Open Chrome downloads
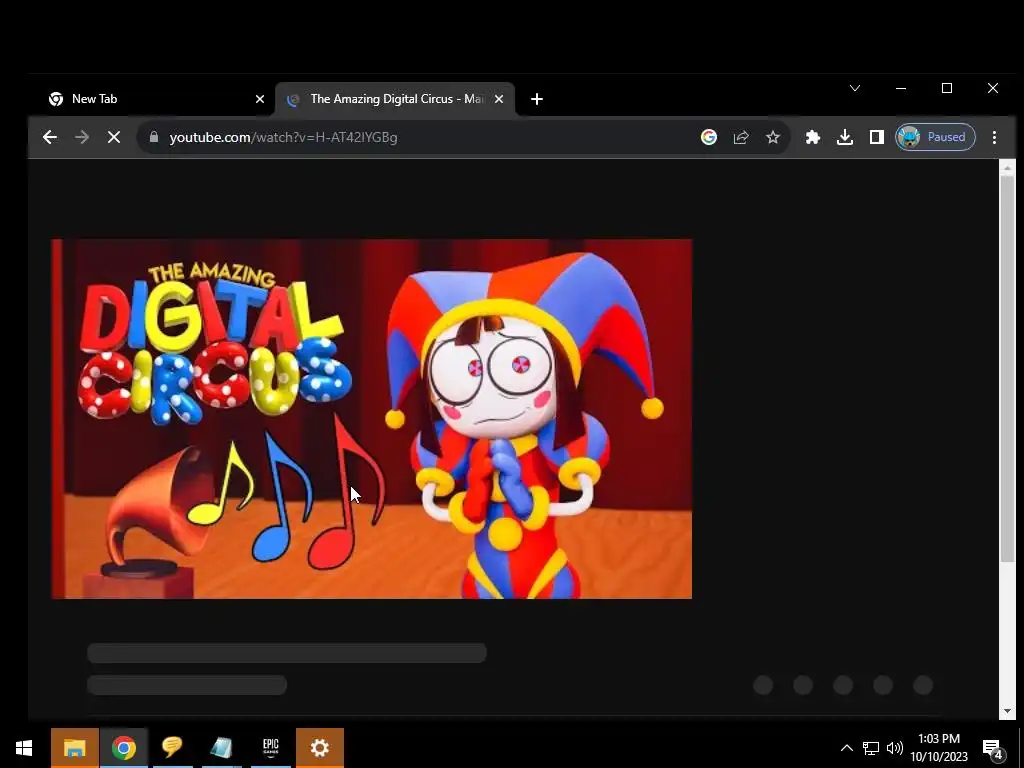Image resolution: width=1024 pixels, height=768 pixels. point(844,137)
